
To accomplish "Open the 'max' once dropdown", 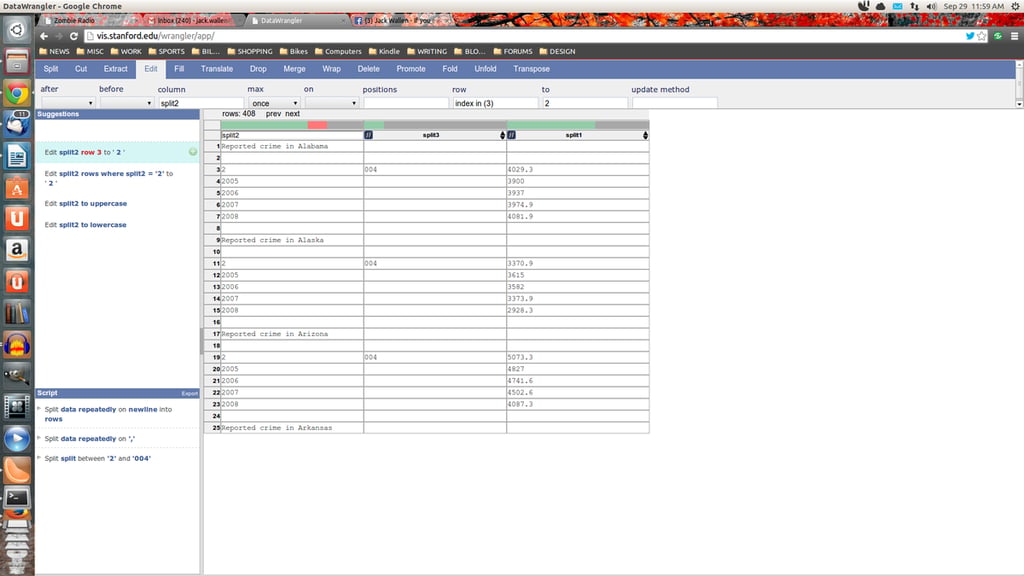I will (x=274, y=103).
